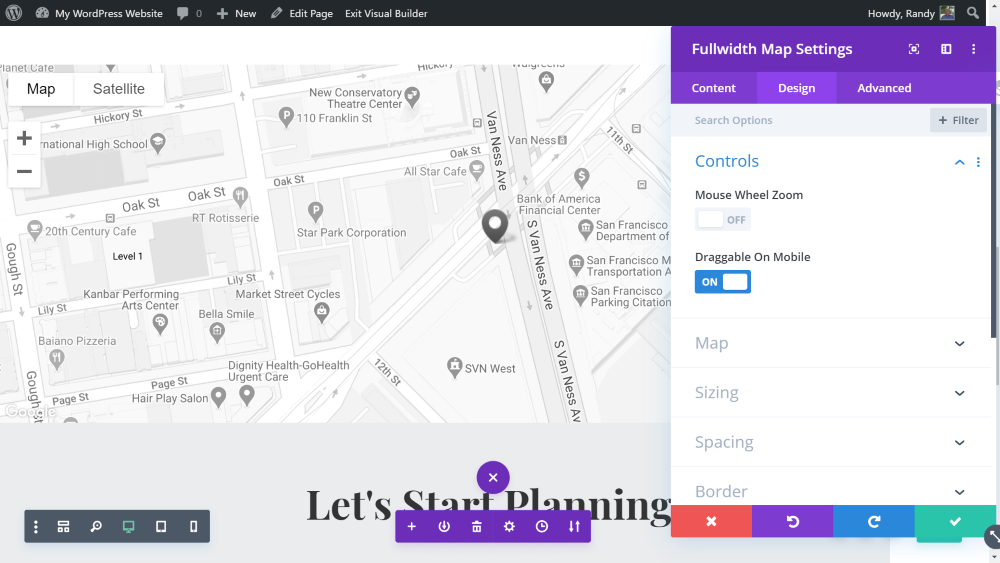Focus the Search Options field
Viewport: 1000px width, 563px height.
pyautogui.click(x=800, y=121)
